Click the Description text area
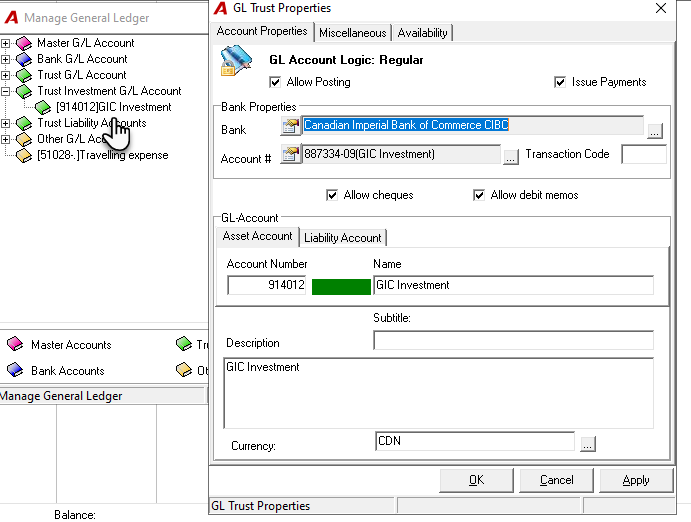Screen dimensions: 691x522 438,393
